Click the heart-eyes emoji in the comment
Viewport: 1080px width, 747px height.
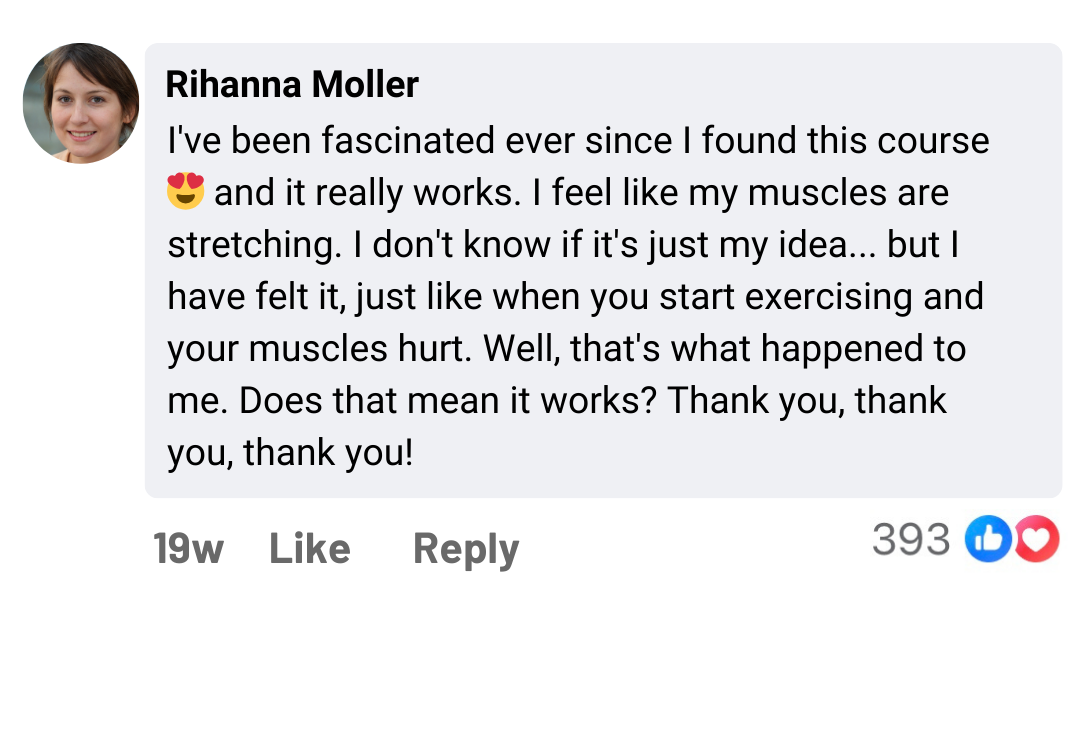pyautogui.click(x=186, y=192)
